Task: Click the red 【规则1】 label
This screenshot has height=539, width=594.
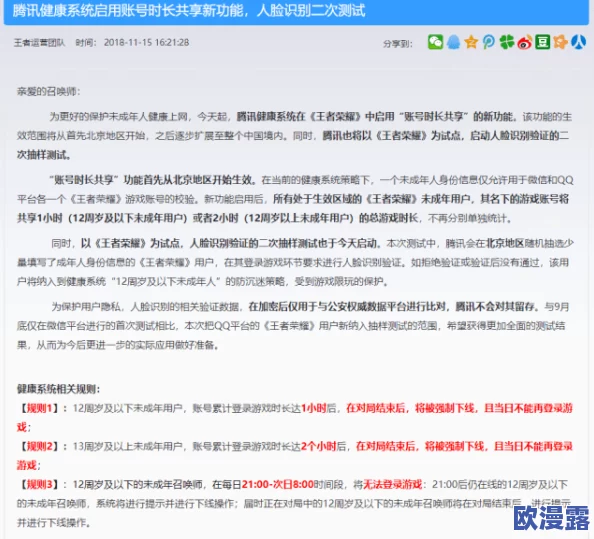Action: coord(39,408)
